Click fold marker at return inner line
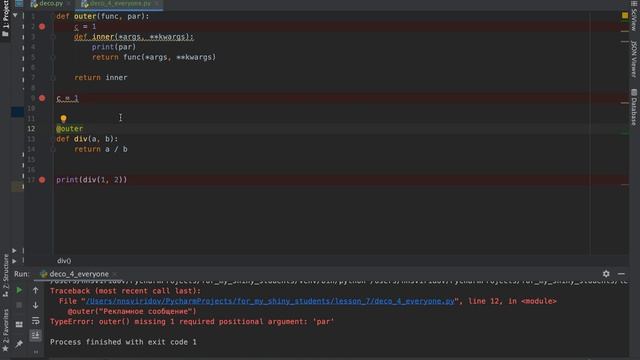Screen dimensions: 640x360 (x=53, y=78)
